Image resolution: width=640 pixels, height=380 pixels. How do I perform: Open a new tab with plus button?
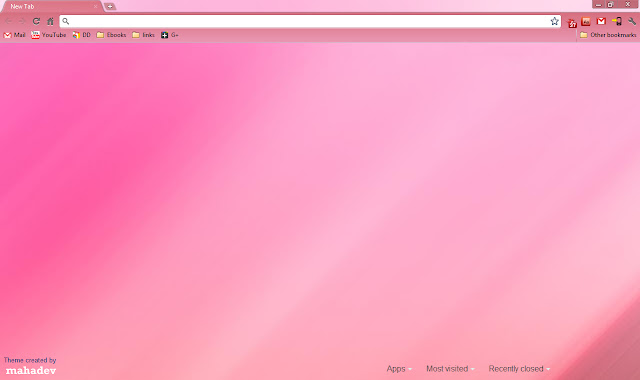(x=110, y=7)
